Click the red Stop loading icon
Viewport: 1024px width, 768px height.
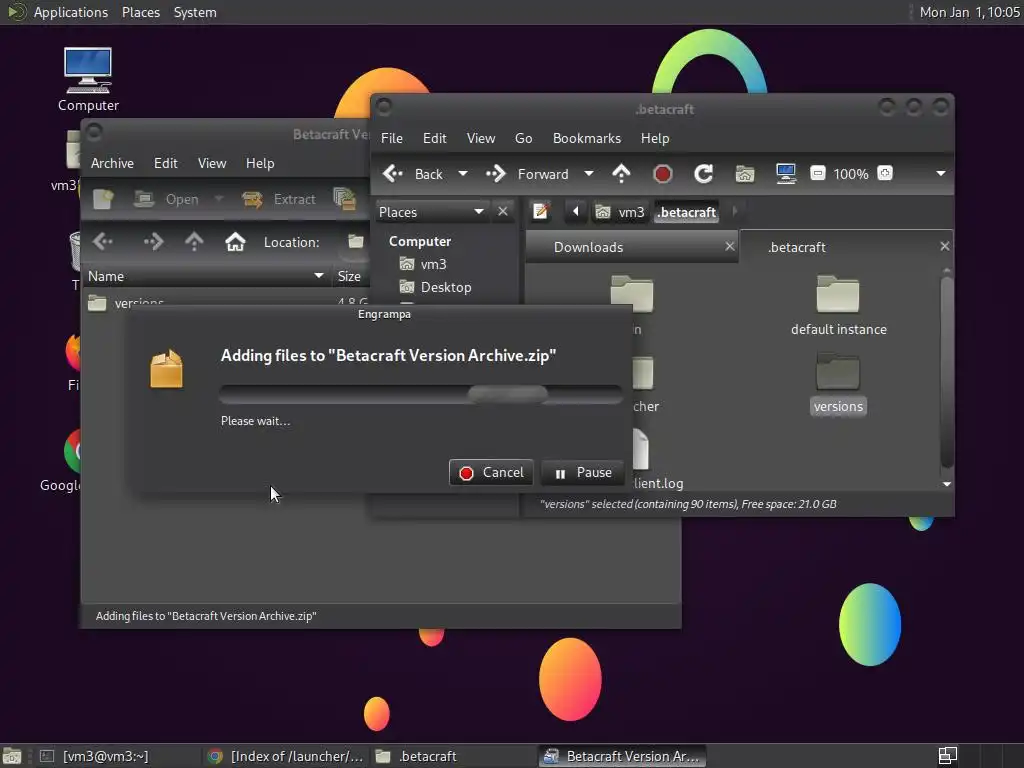pos(662,174)
